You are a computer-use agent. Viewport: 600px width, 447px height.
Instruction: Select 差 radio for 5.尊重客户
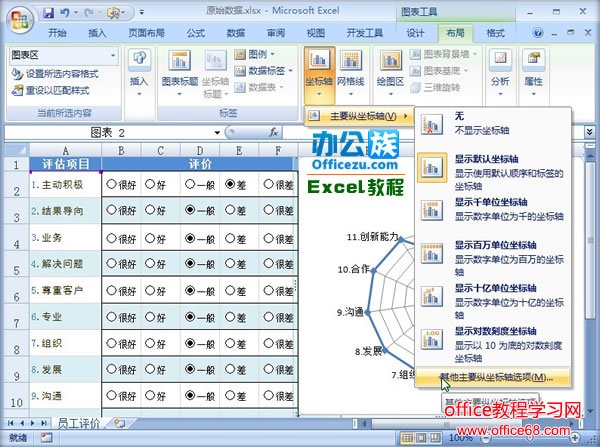(x=230, y=290)
